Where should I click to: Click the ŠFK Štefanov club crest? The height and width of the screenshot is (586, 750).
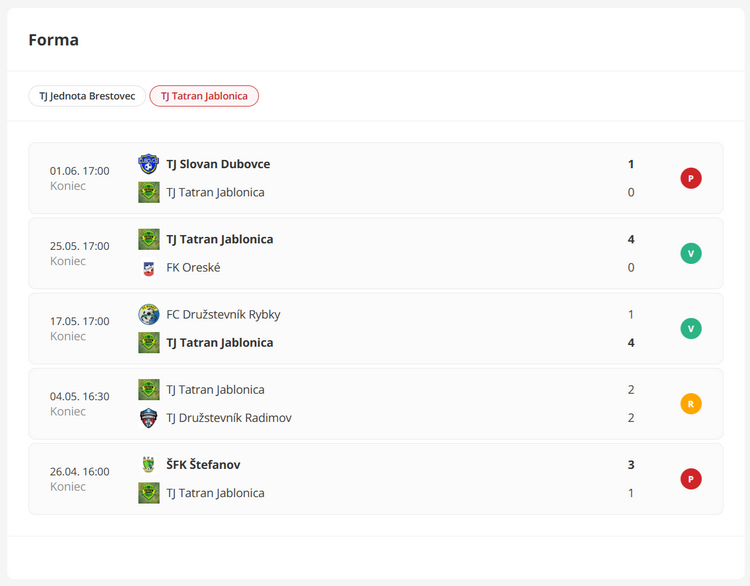(149, 465)
